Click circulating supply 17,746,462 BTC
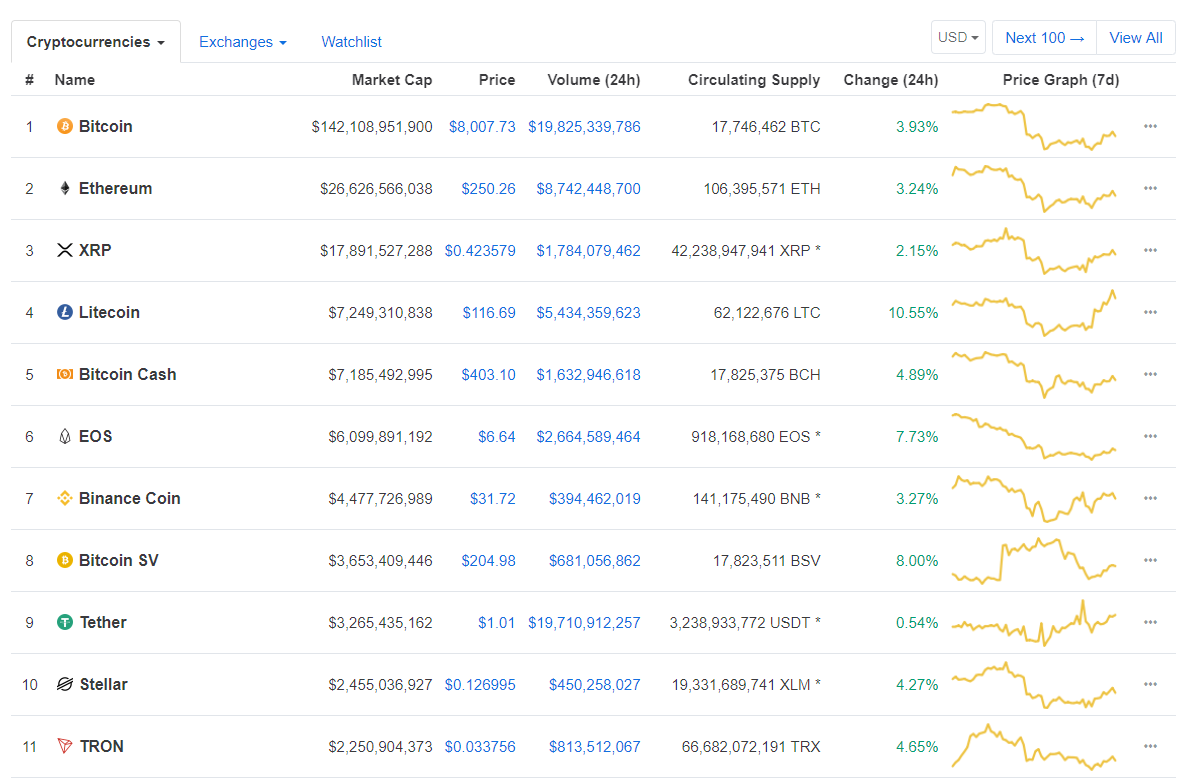The image size is (1185, 781). (x=766, y=127)
